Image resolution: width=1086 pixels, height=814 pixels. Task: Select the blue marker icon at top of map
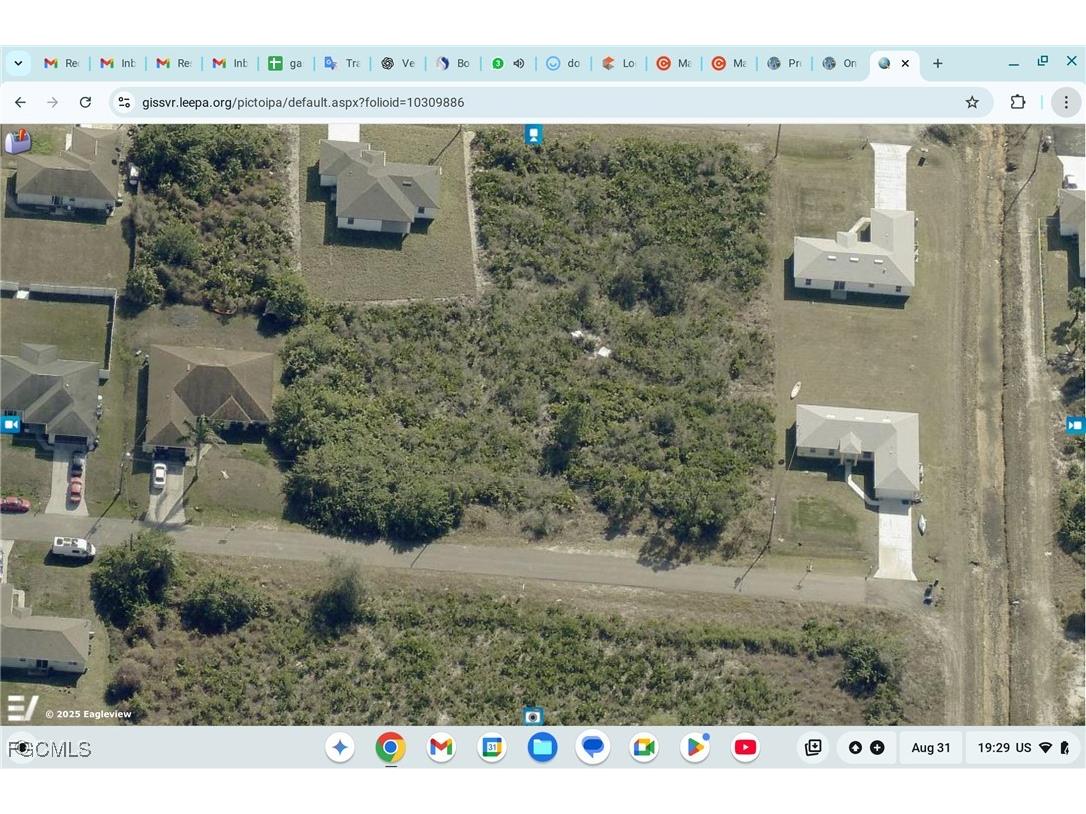[x=533, y=133]
